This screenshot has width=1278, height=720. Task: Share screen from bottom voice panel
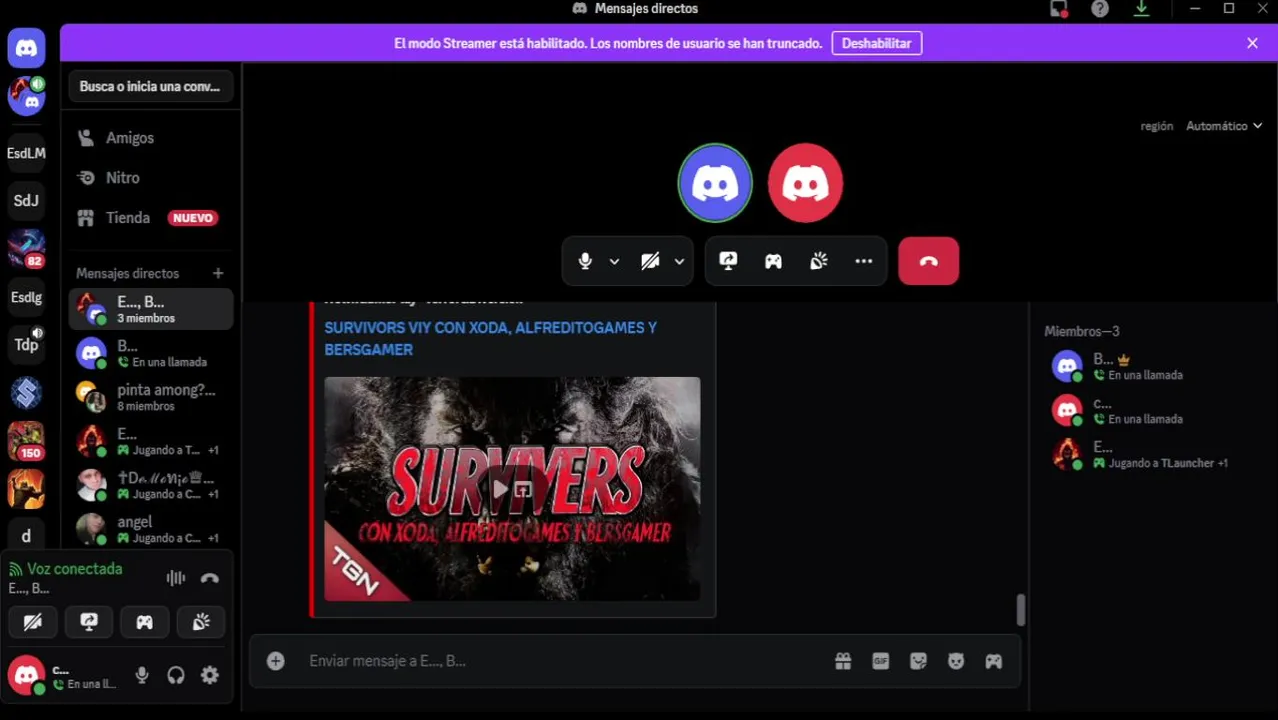click(x=89, y=622)
